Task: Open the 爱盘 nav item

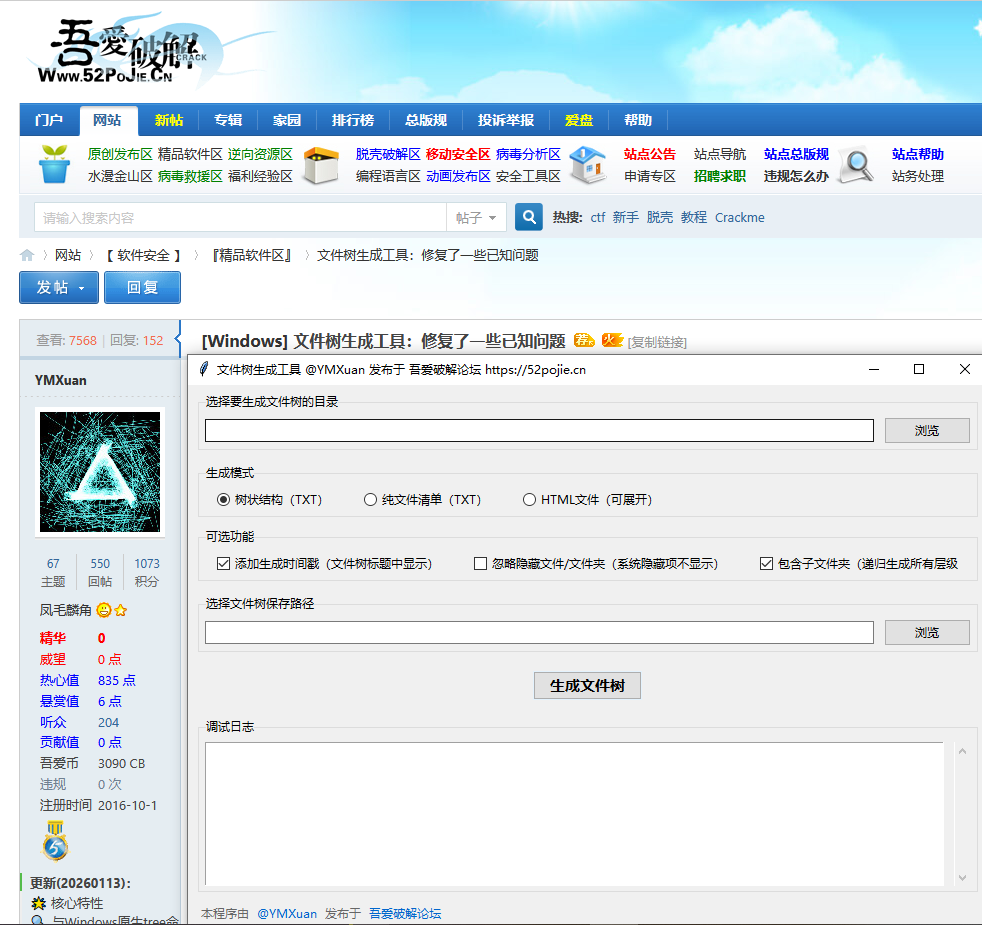Action: (579, 120)
